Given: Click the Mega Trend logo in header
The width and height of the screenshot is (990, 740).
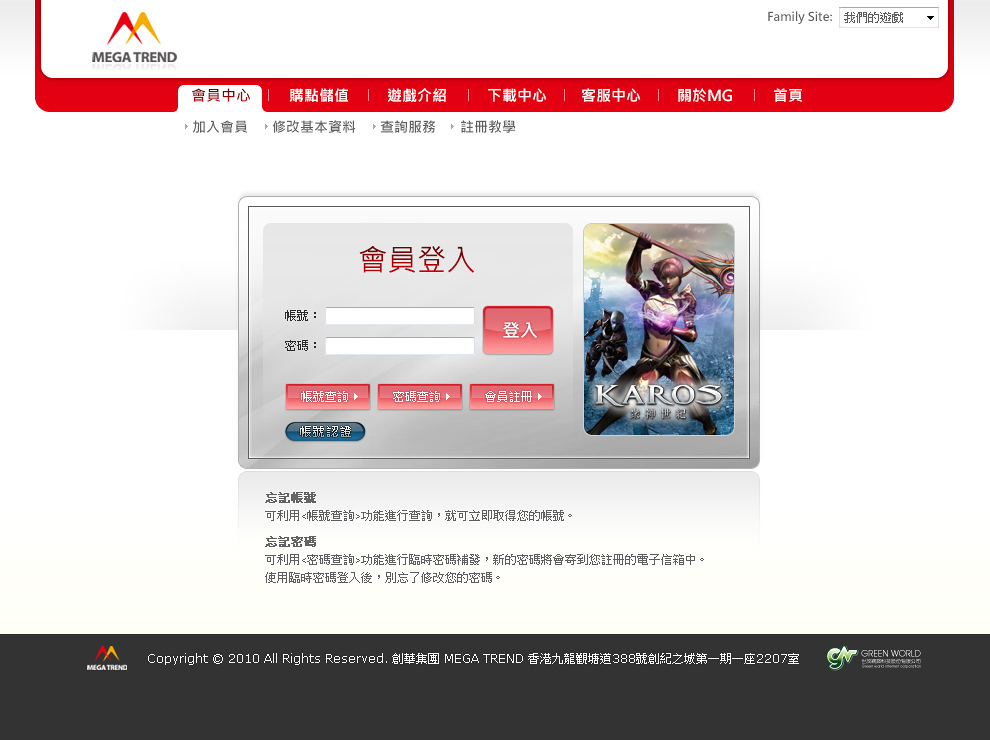Looking at the screenshot, I should click(134, 39).
